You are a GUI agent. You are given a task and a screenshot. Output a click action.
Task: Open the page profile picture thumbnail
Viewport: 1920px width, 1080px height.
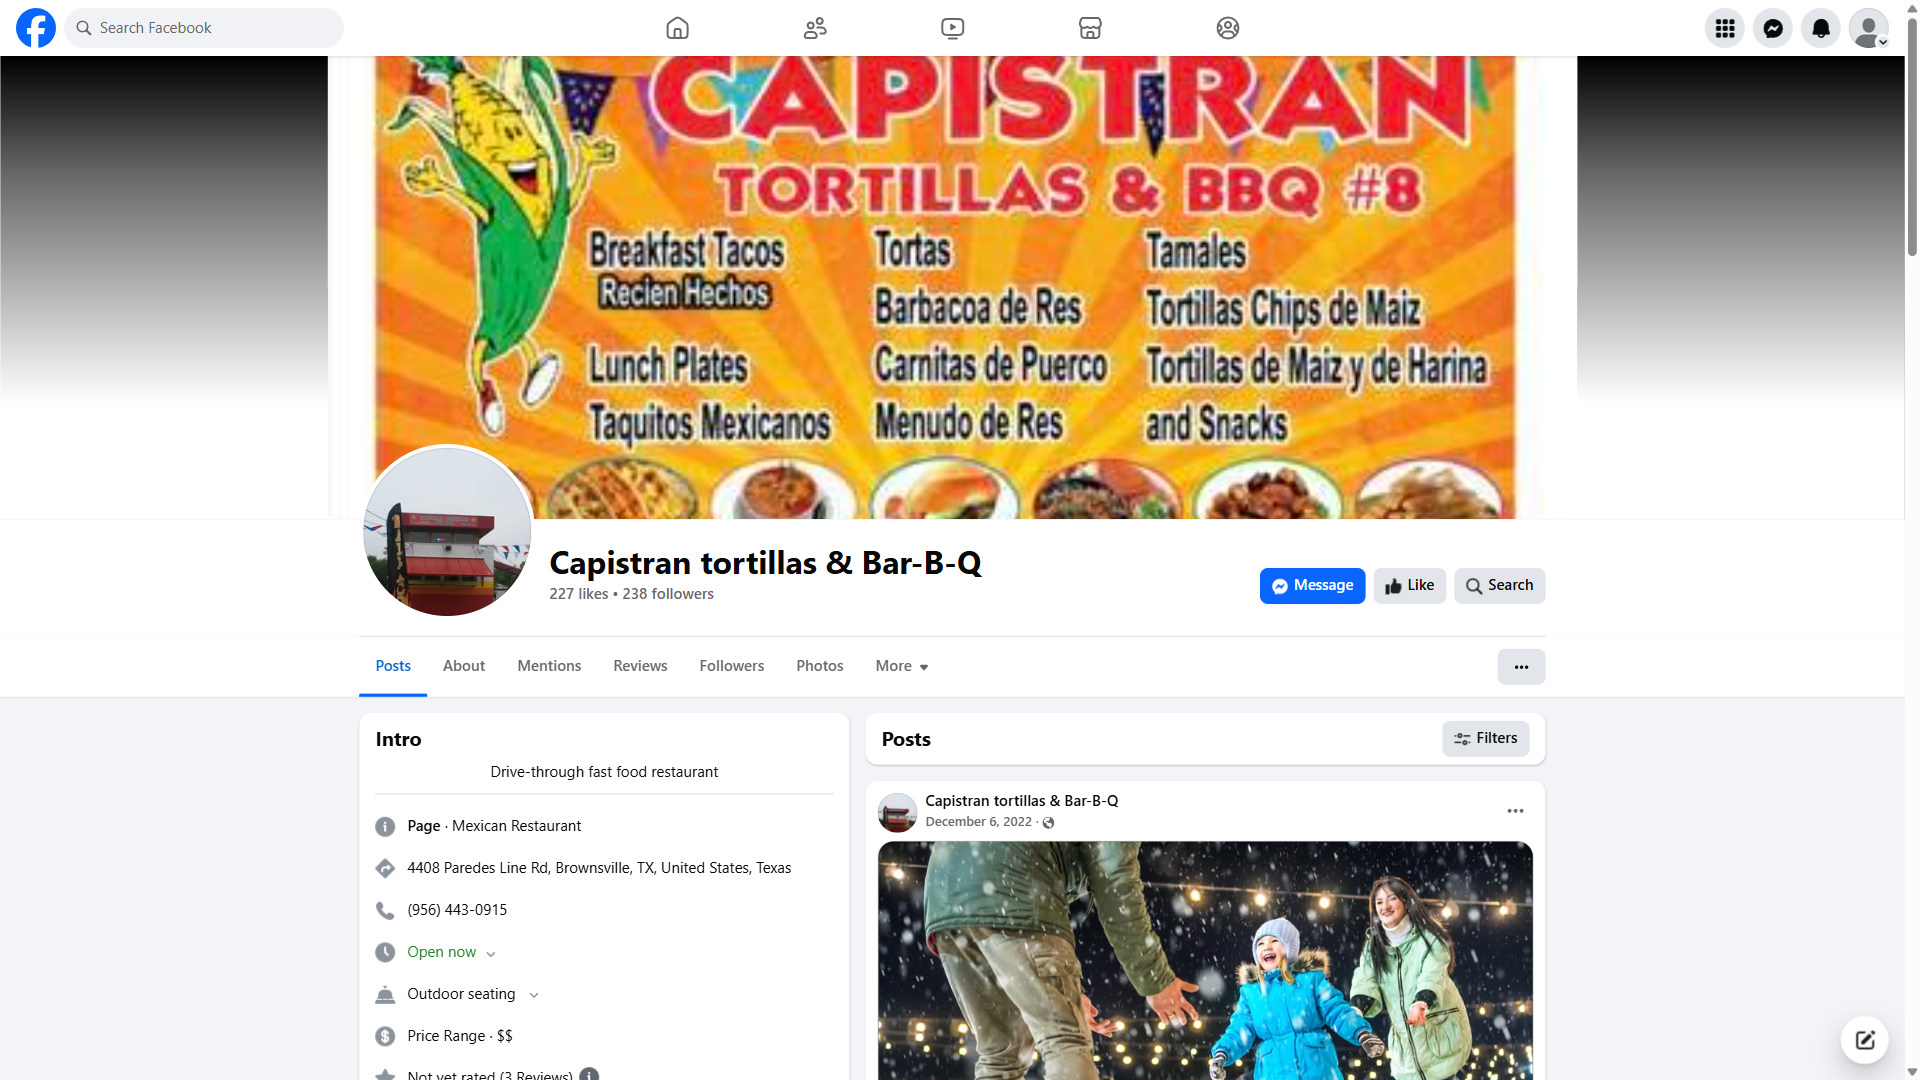[x=447, y=531]
